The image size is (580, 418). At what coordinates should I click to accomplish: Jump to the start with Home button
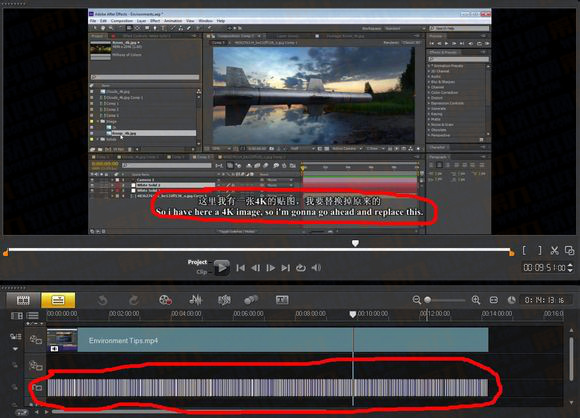point(240,267)
